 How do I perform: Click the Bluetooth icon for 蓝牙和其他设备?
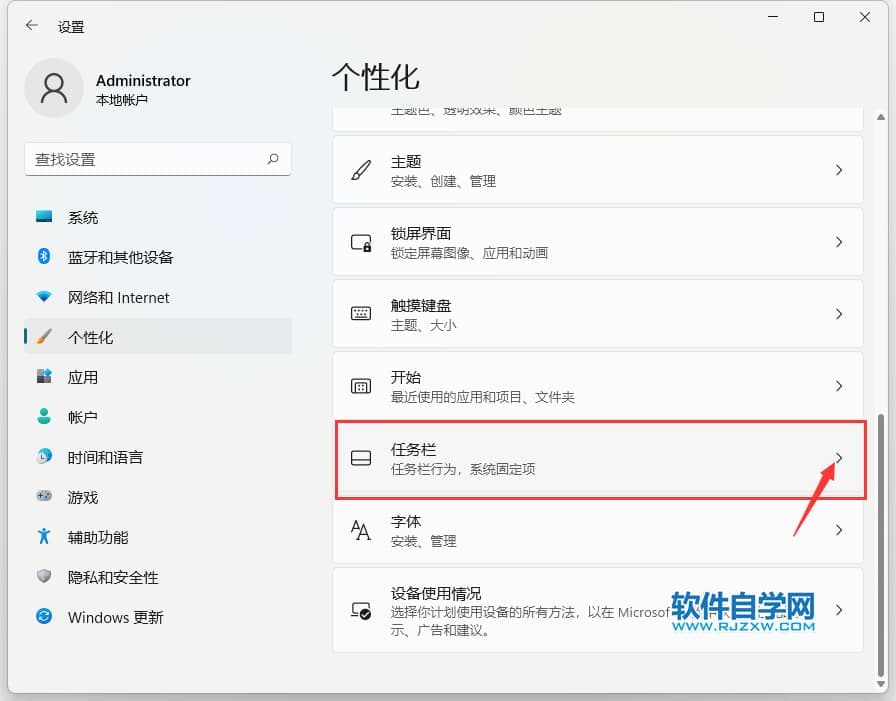tap(44, 257)
